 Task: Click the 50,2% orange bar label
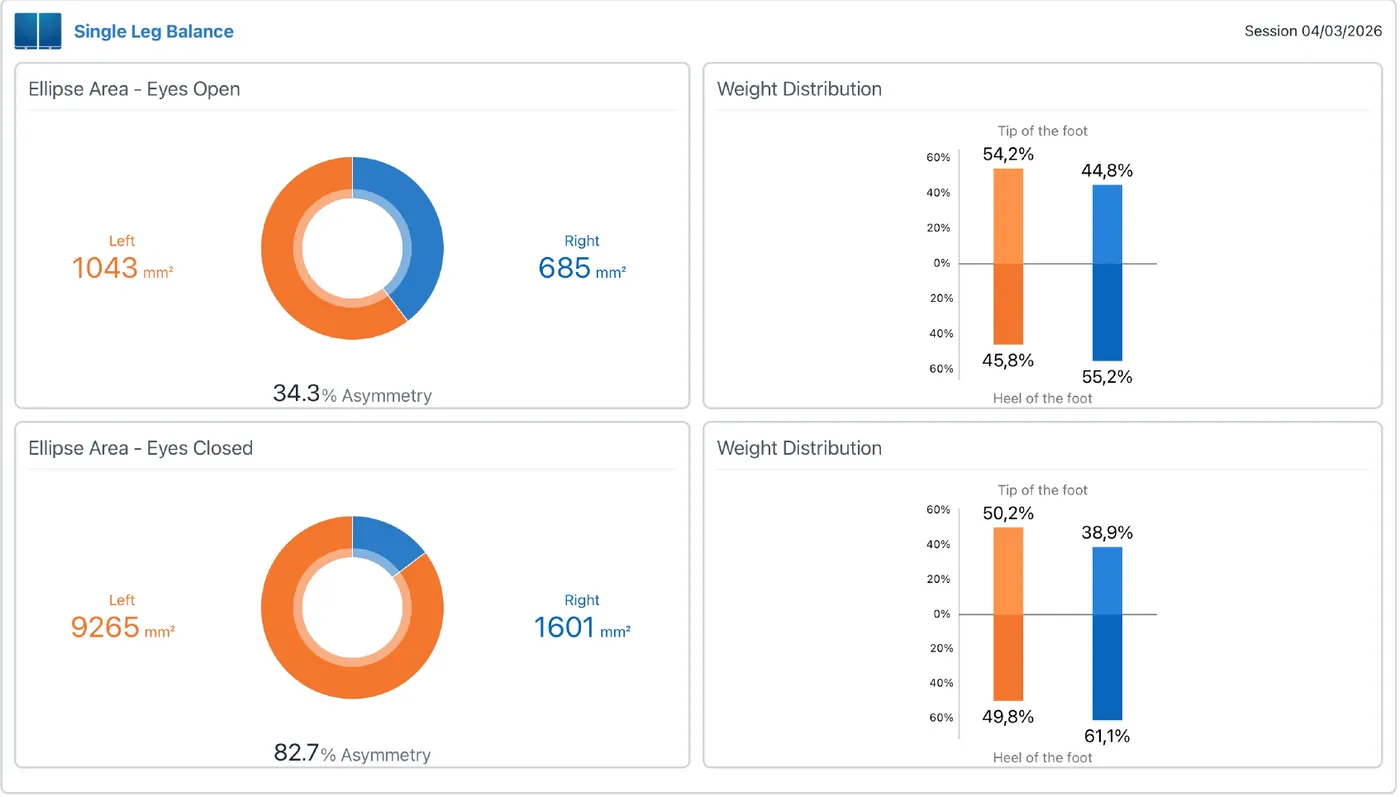[x=1008, y=513]
